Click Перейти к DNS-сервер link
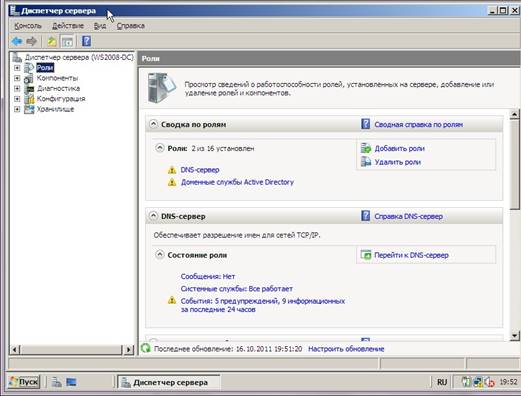The height and width of the screenshot is (396, 521). [x=412, y=255]
